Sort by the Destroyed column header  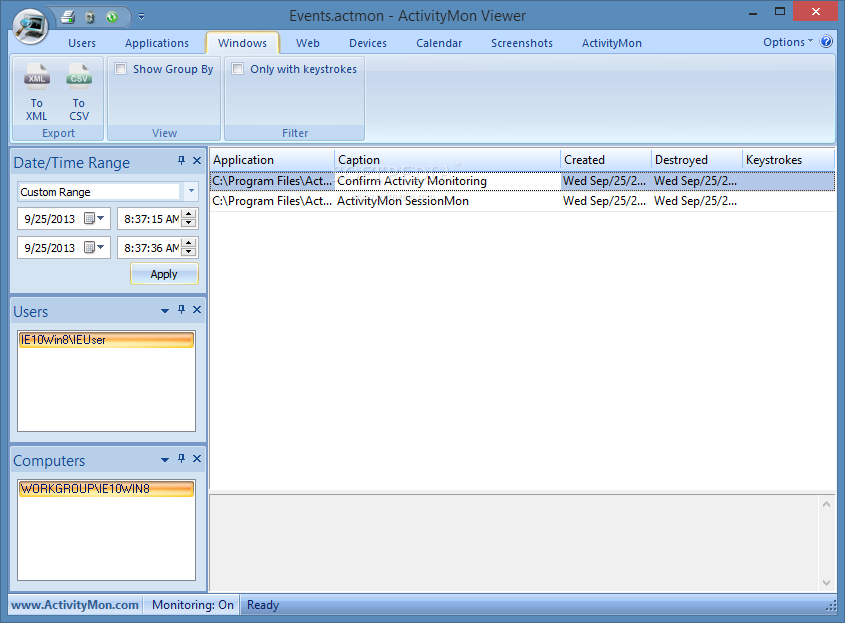697,160
